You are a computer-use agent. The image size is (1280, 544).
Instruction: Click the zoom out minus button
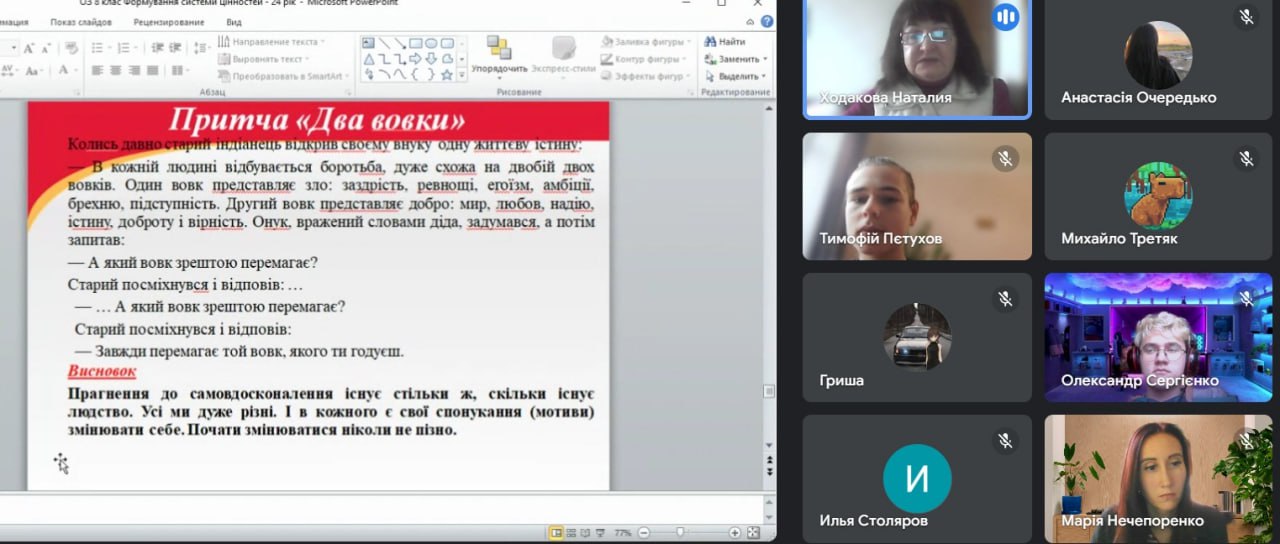pyautogui.click(x=644, y=533)
